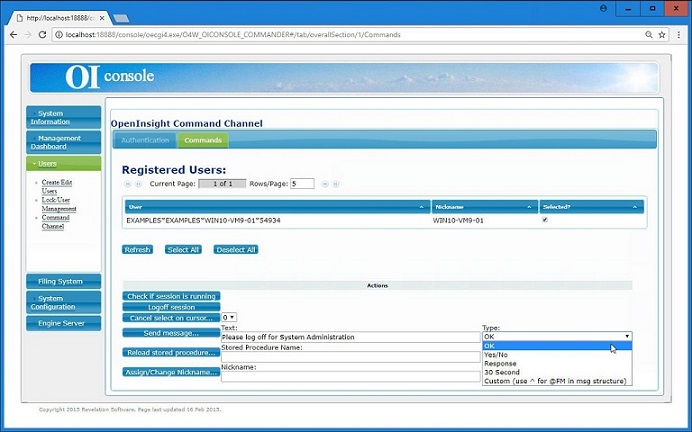Switch to the Authentication tab

point(145,140)
